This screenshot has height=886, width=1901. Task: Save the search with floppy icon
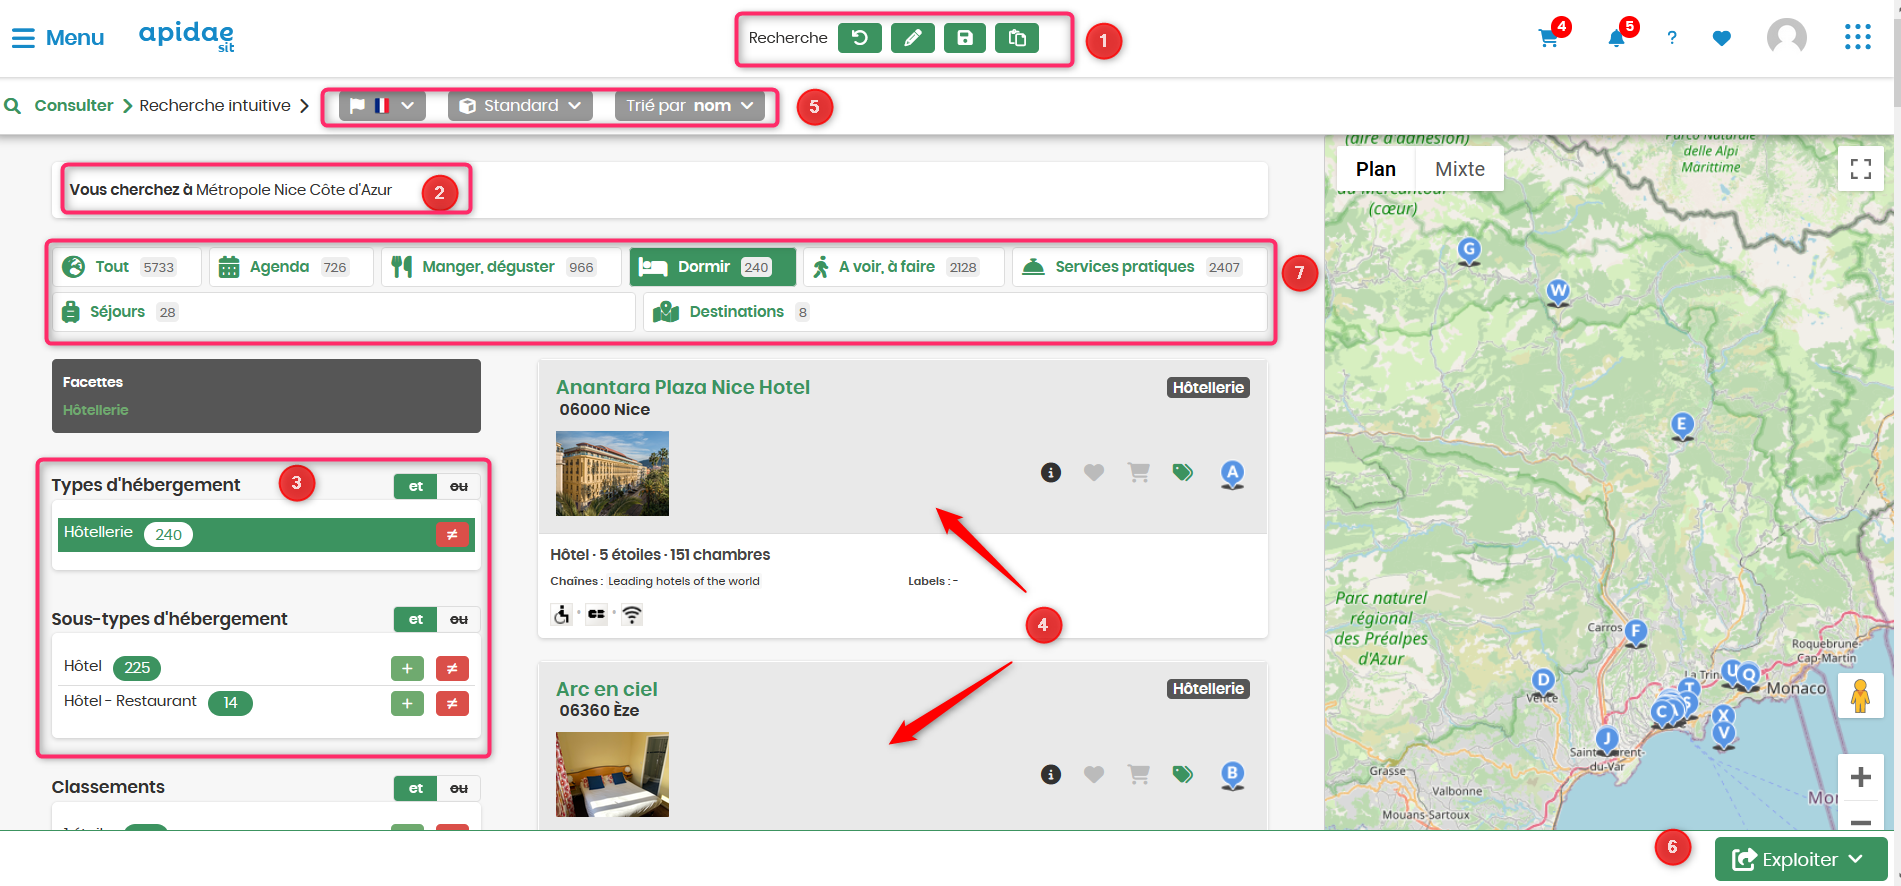tap(964, 38)
